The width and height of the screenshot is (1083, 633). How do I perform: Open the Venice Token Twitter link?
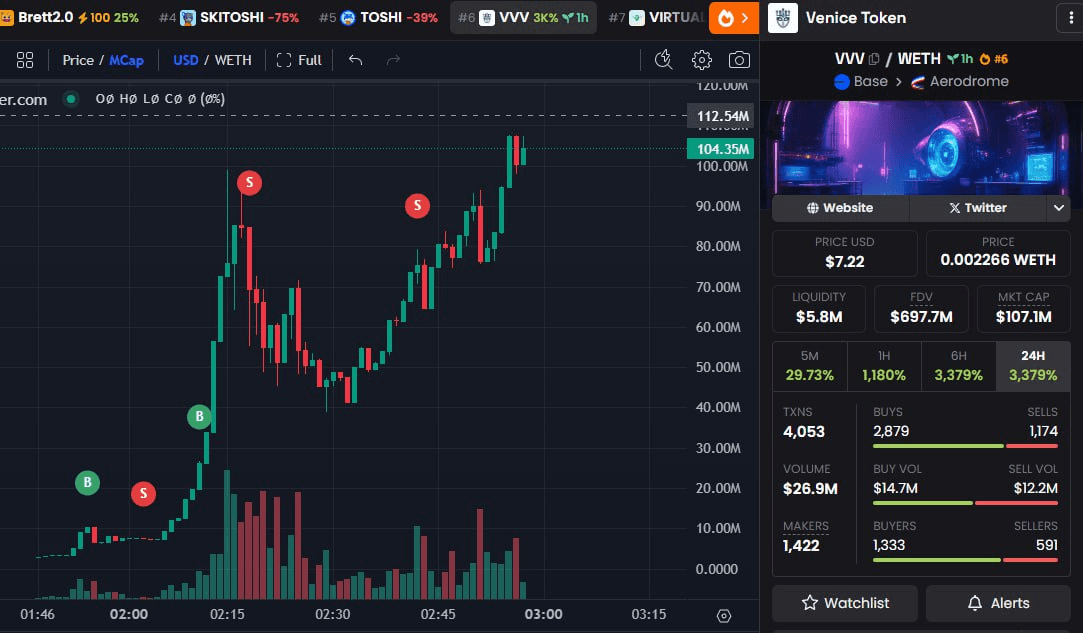(x=977, y=208)
